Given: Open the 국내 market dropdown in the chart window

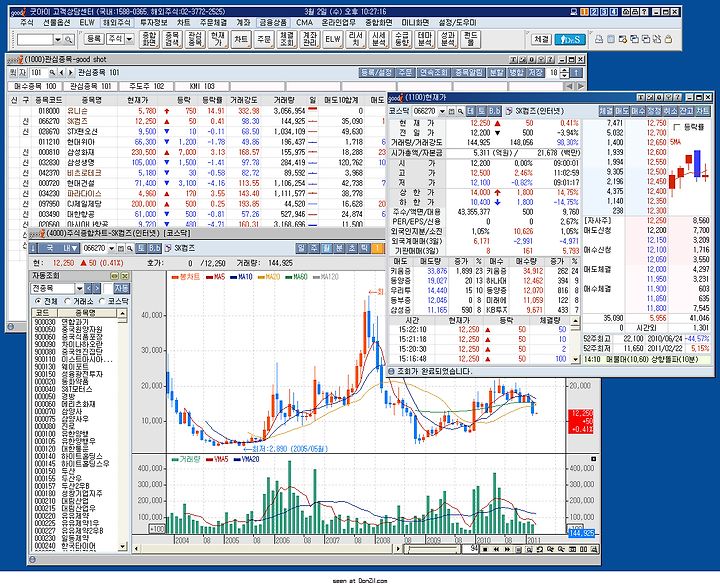Looking at the screenshot, I should 58,248.
